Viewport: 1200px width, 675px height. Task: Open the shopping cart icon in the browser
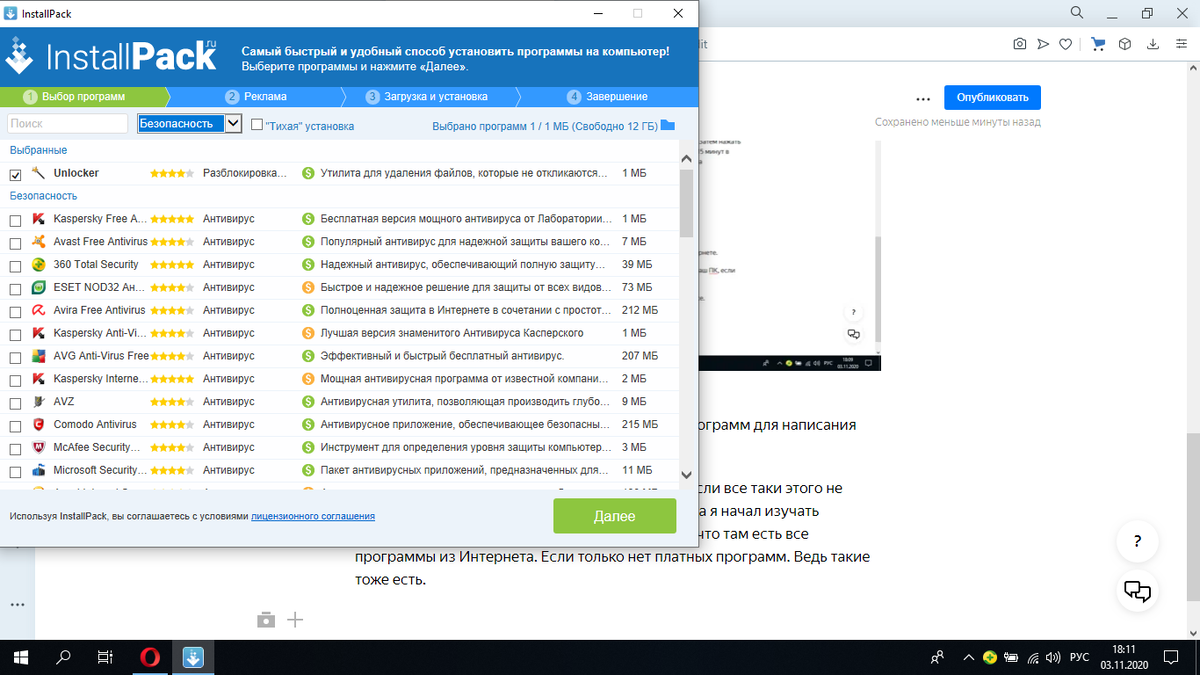coord(1099,44)
